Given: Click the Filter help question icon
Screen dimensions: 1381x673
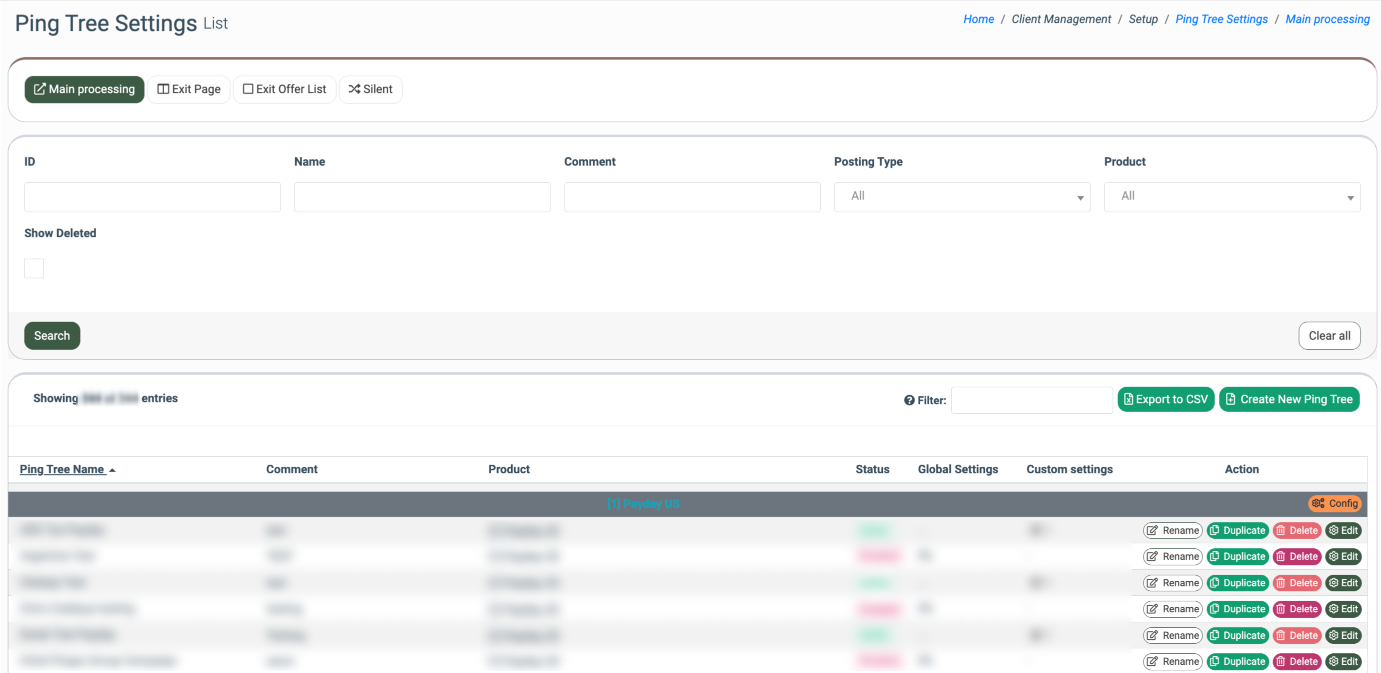Looking at the screenshot, I should pos(909,400).
